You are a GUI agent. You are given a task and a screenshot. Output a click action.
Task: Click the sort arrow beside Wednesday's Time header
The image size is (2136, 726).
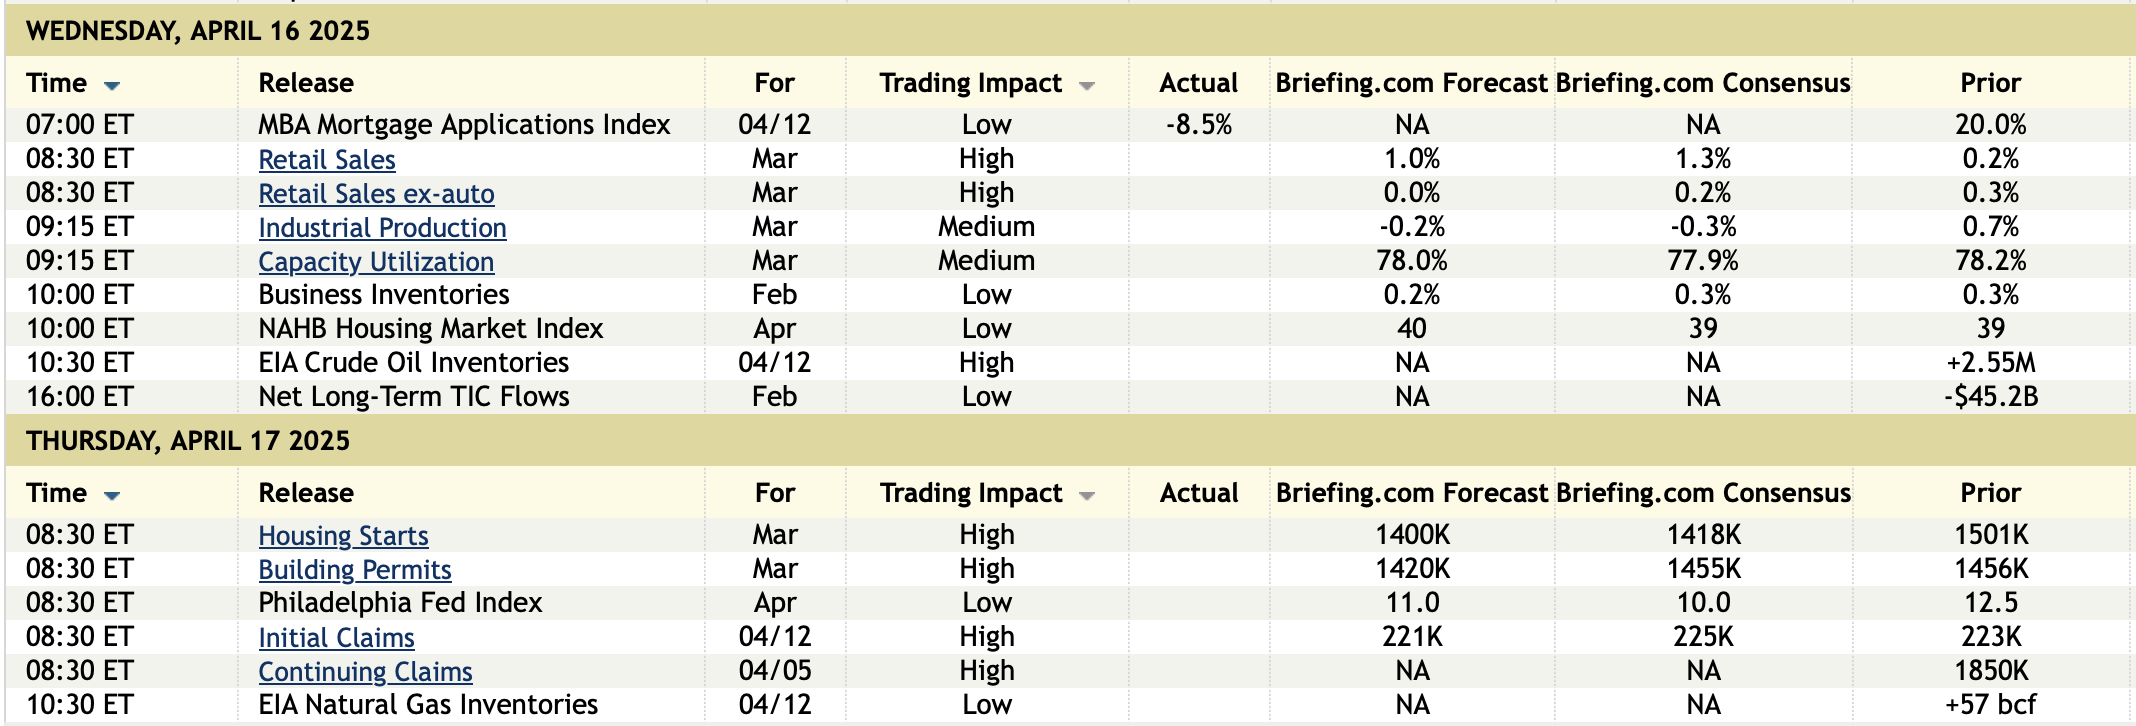tap(112, 85)
